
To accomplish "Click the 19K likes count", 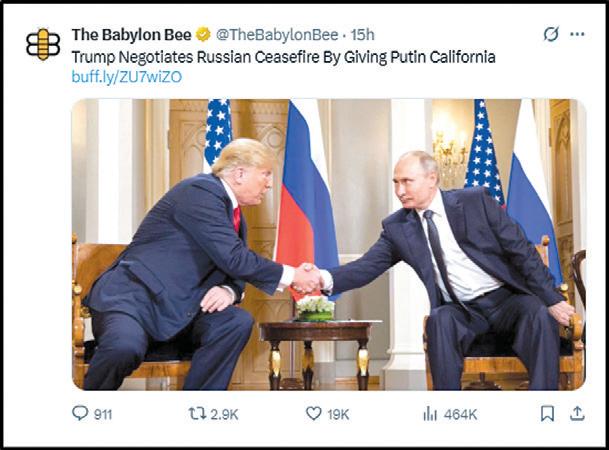I will tap(338, 415).
